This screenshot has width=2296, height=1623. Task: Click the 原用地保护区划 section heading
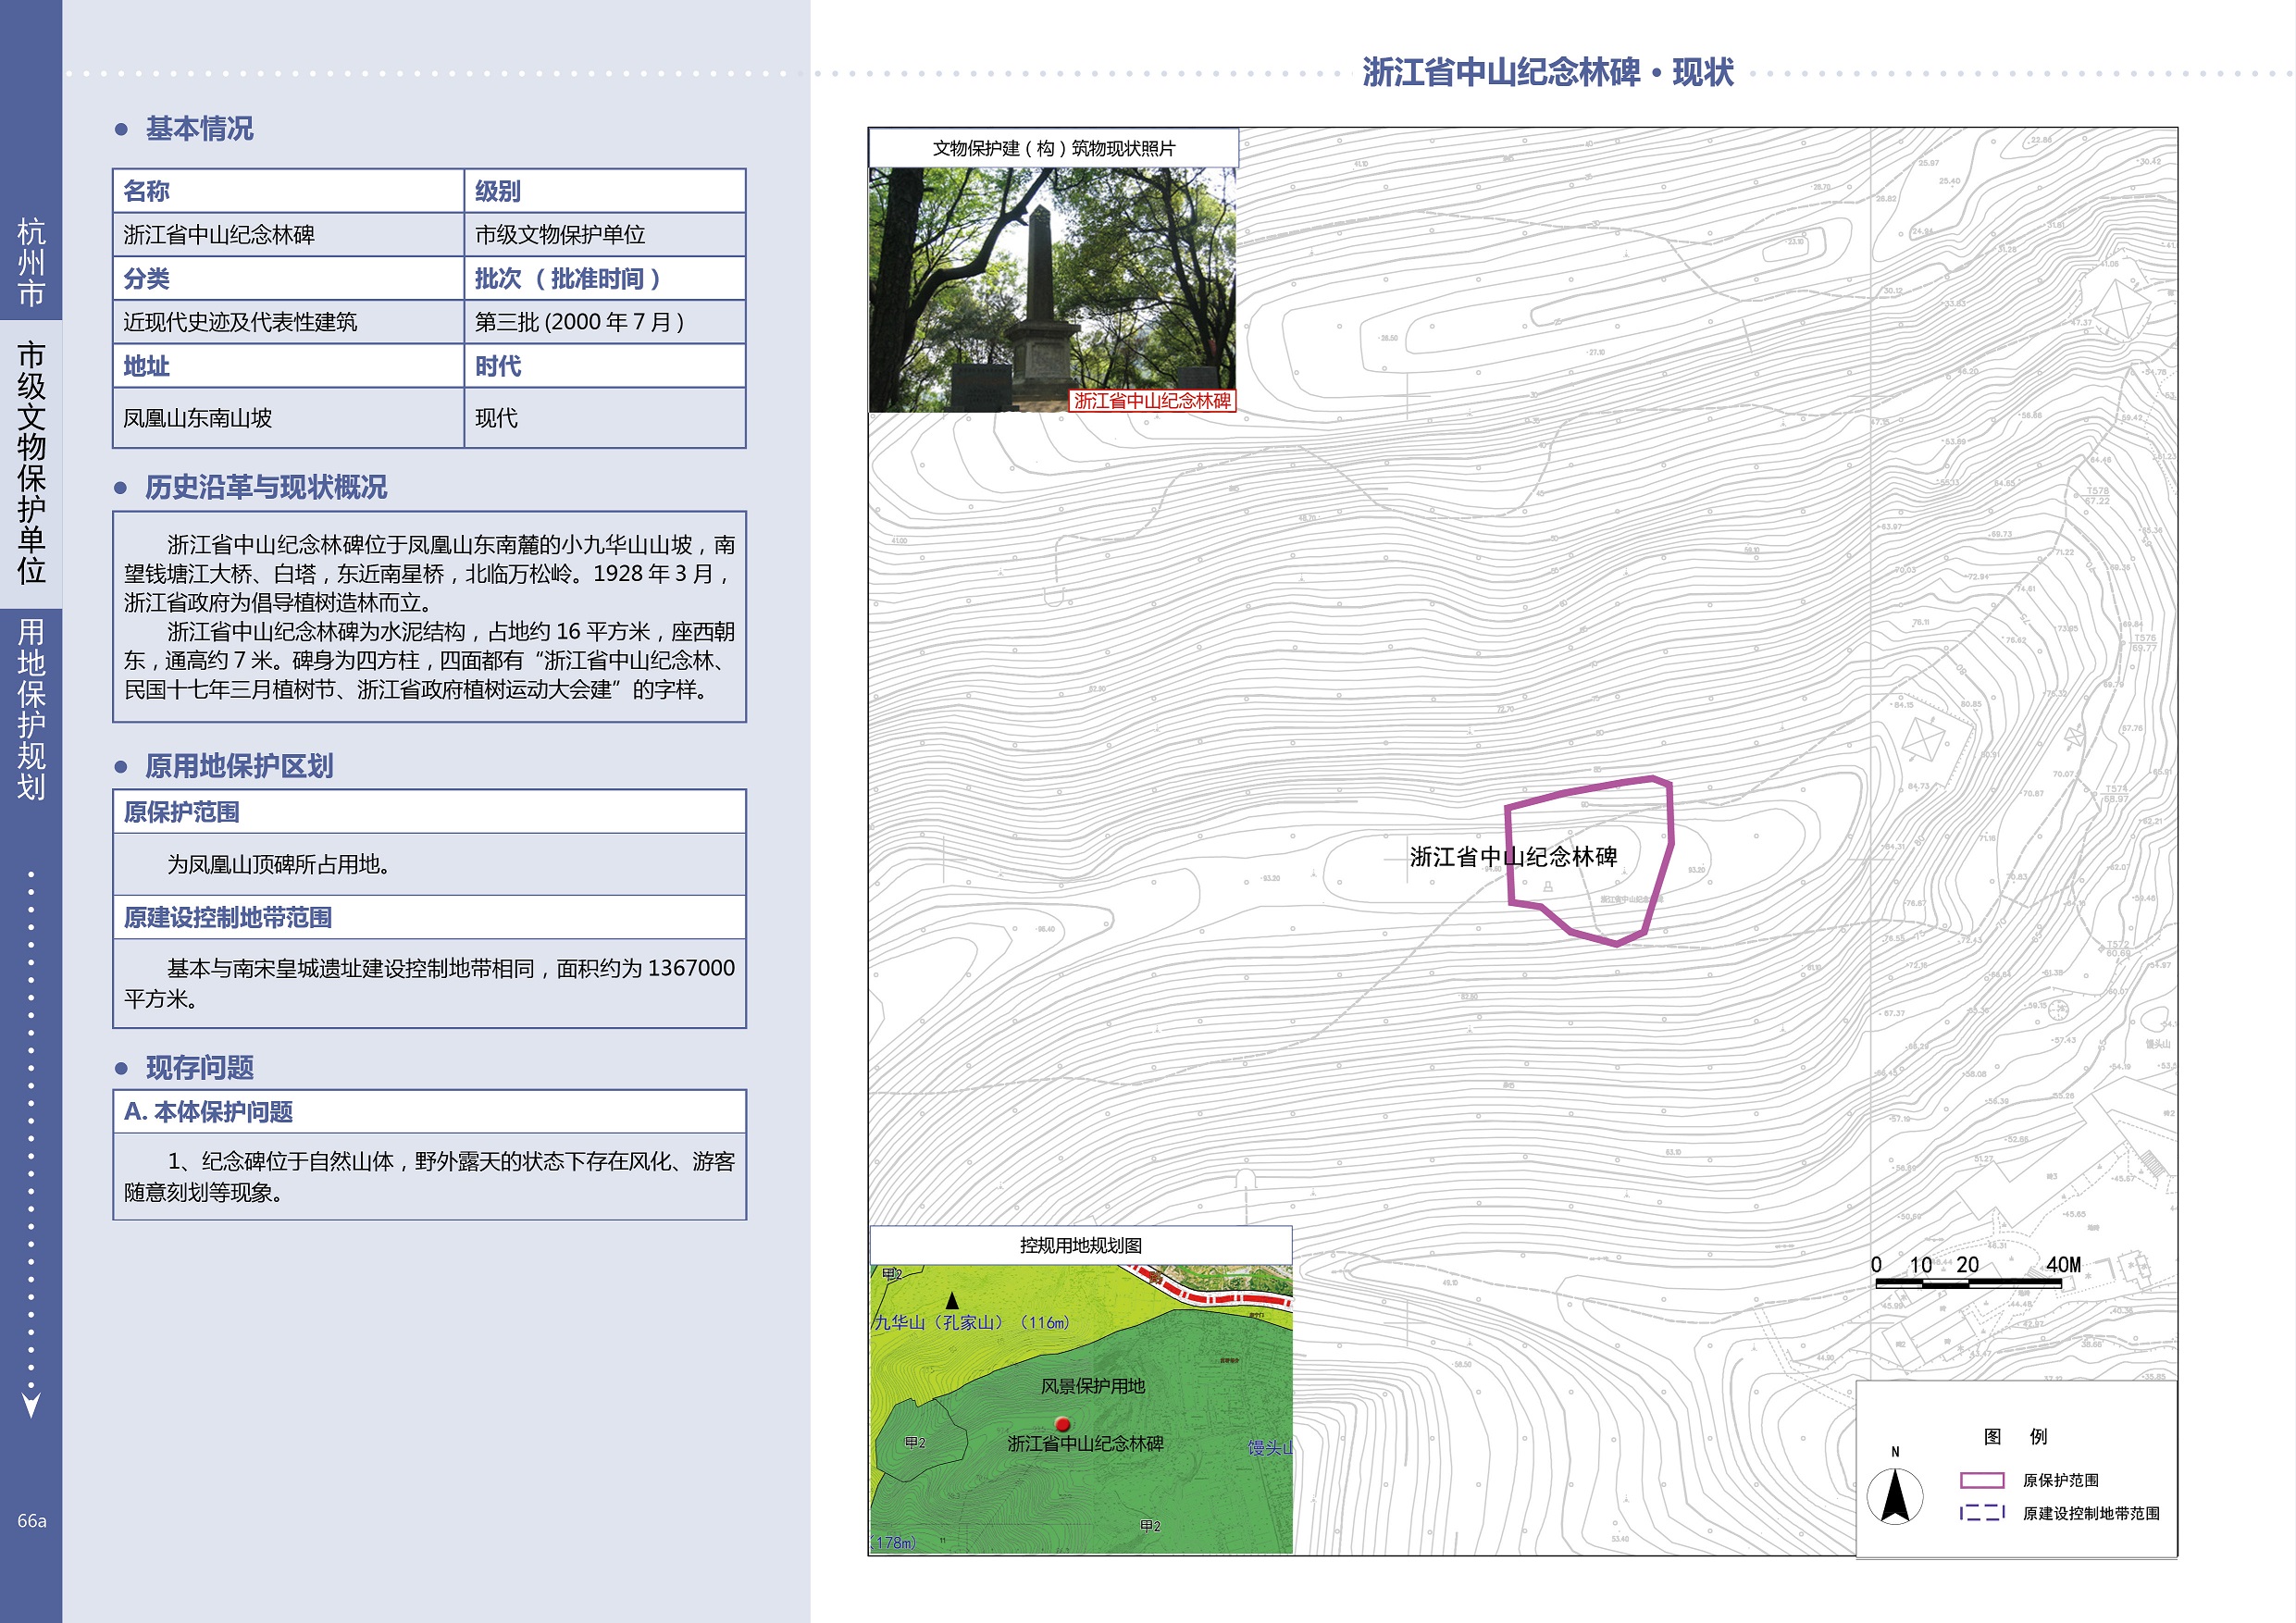pos(238,767)
